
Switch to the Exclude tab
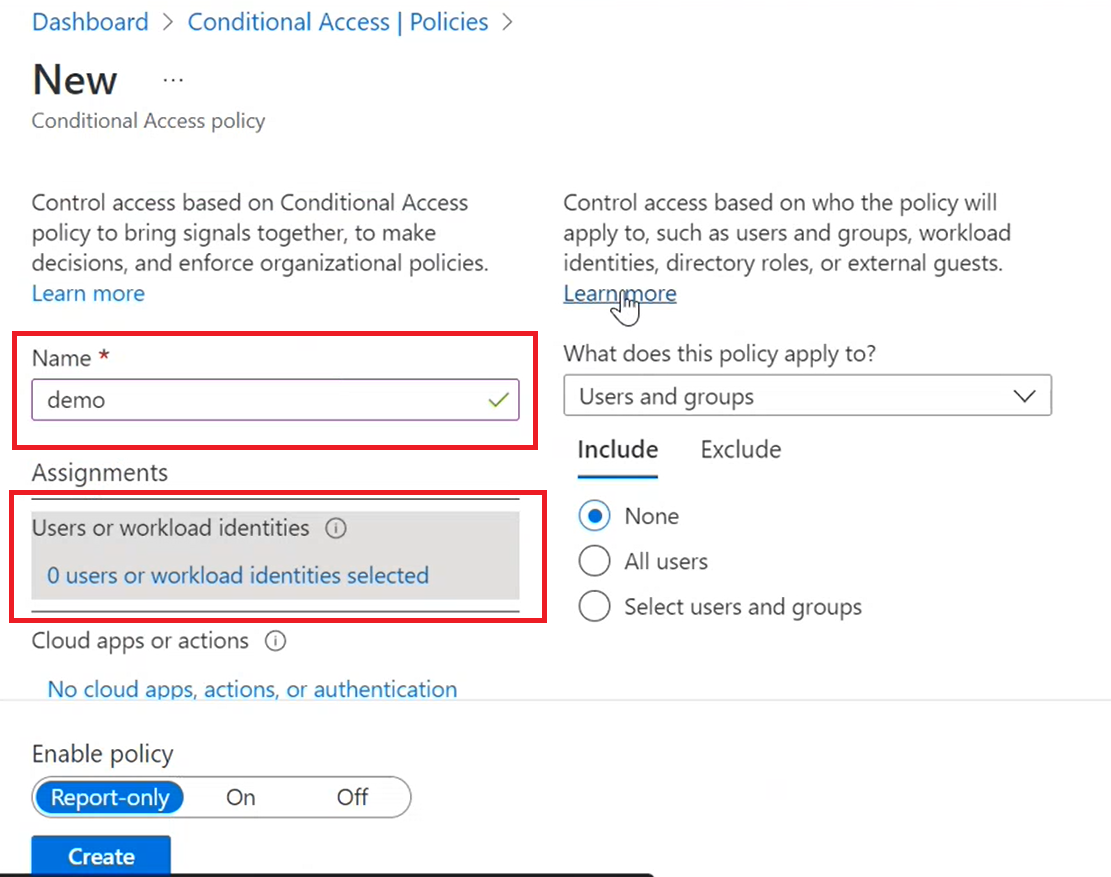740,449
